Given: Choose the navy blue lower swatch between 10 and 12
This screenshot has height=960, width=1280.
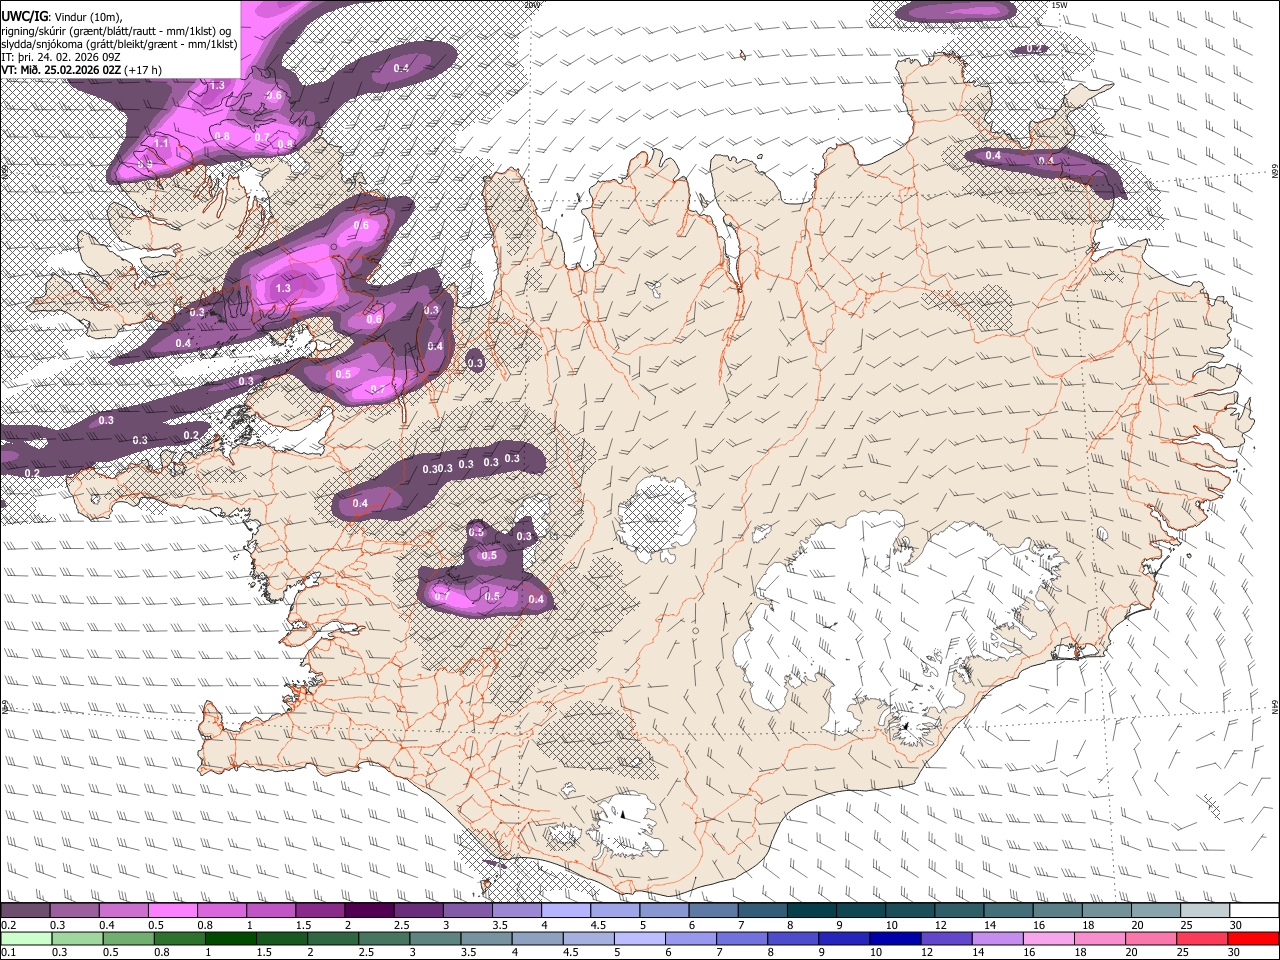Looking at the screenshot, I should [x=895, y=938].
